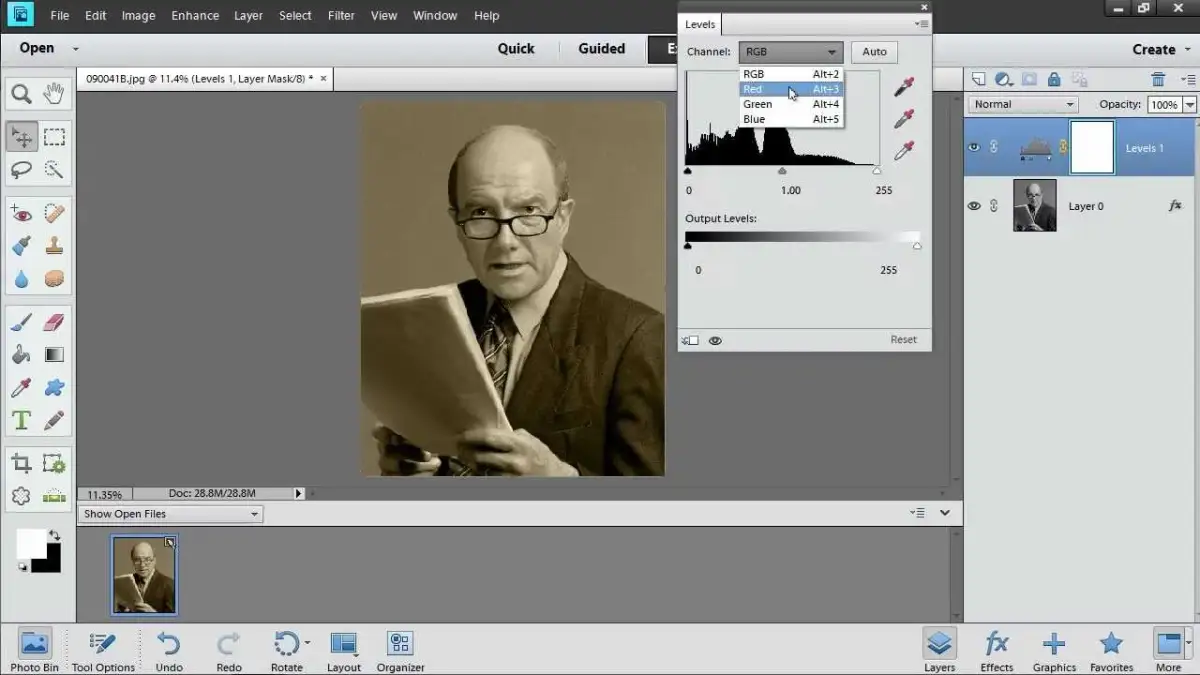Image resolution: width=1200 pixels, height=675 pixels.
Task: Select the Eraser tool
Action: (x=53, y=322)
